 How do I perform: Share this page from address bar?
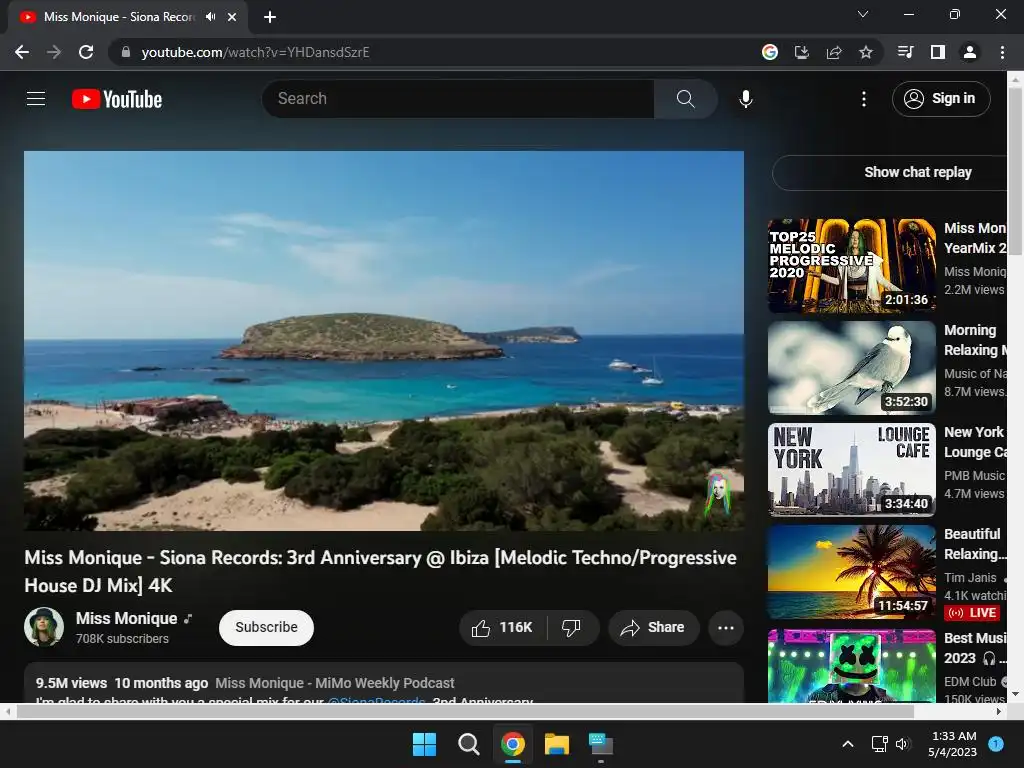point(834,52)
